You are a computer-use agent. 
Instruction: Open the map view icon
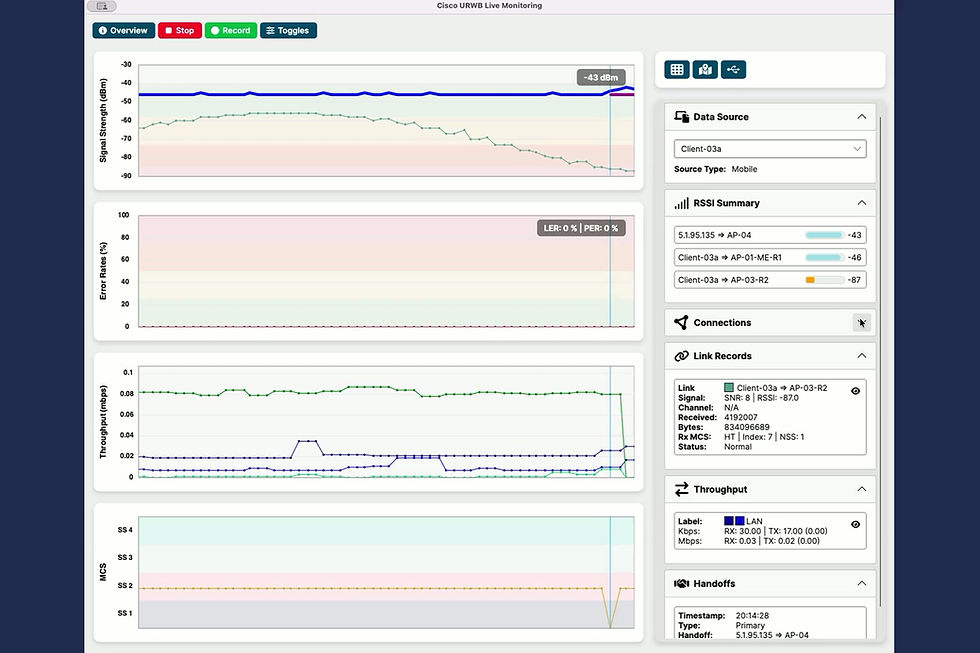(x=705, y=69)
